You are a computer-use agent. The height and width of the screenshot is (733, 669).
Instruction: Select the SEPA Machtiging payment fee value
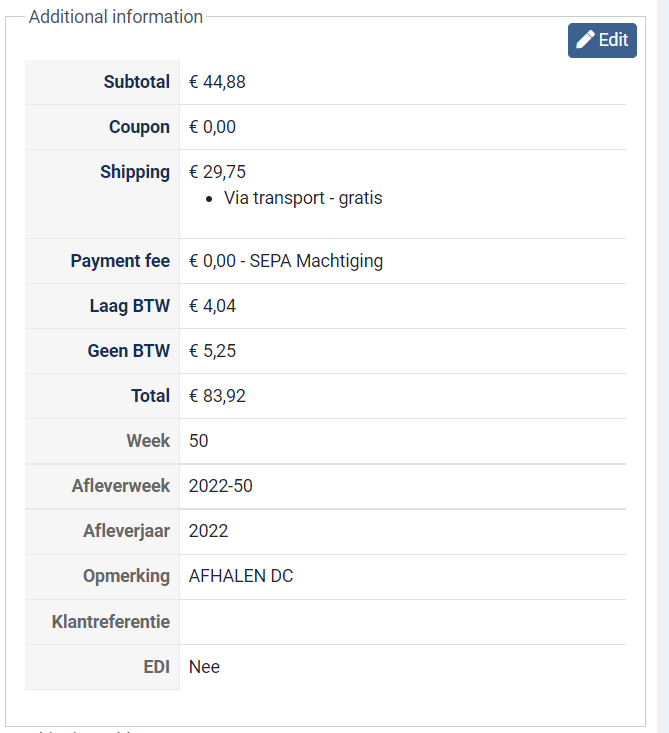point(286,261)
